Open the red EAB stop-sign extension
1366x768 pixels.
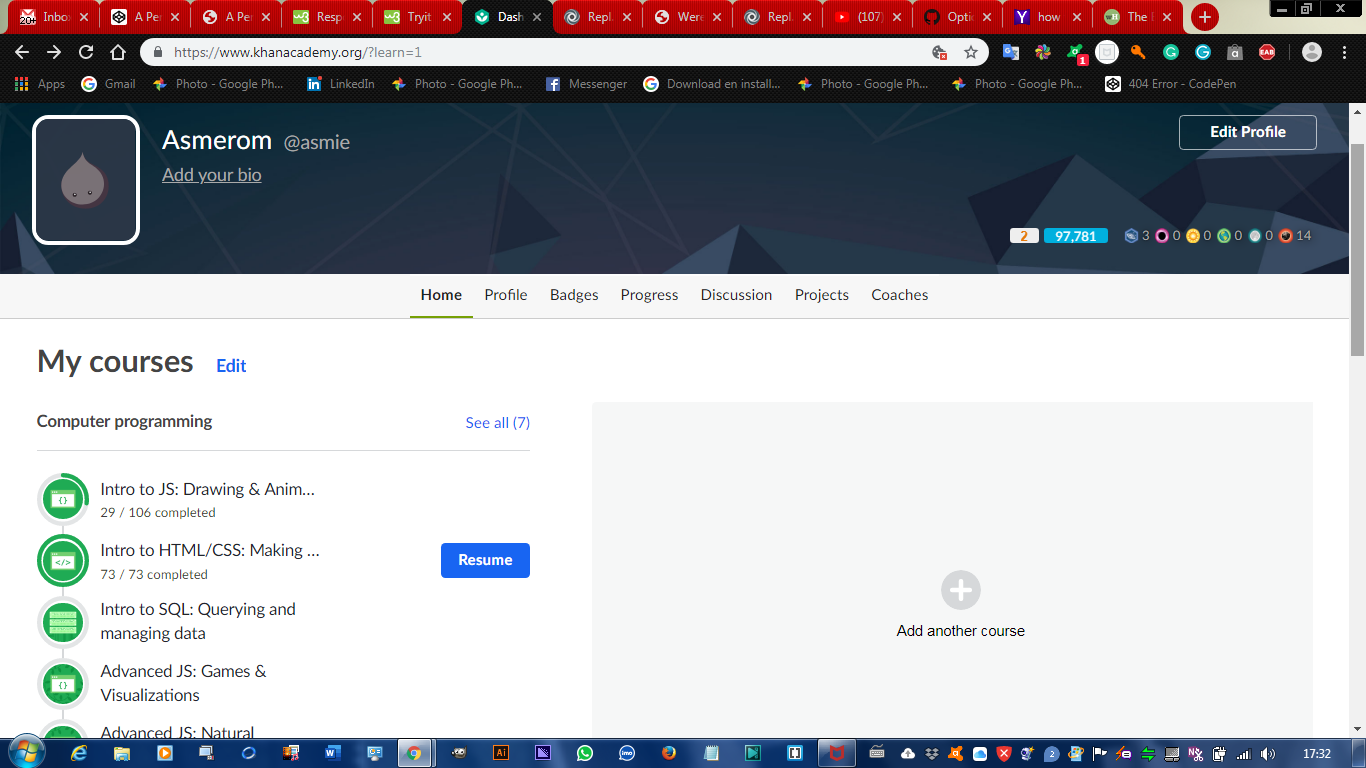[1267, 52]
